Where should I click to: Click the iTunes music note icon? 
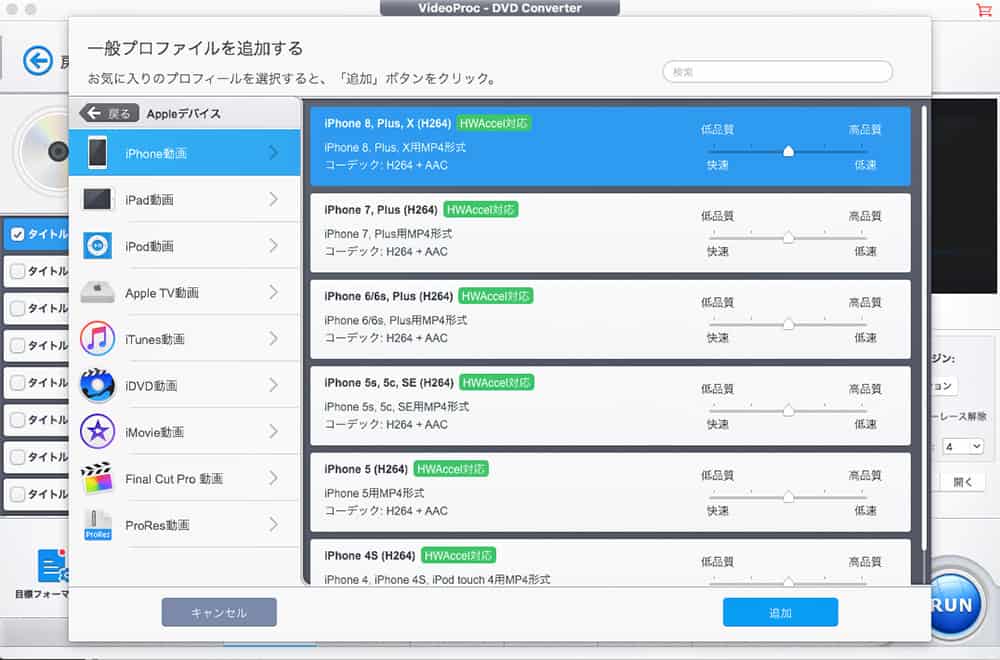[98, 339]
